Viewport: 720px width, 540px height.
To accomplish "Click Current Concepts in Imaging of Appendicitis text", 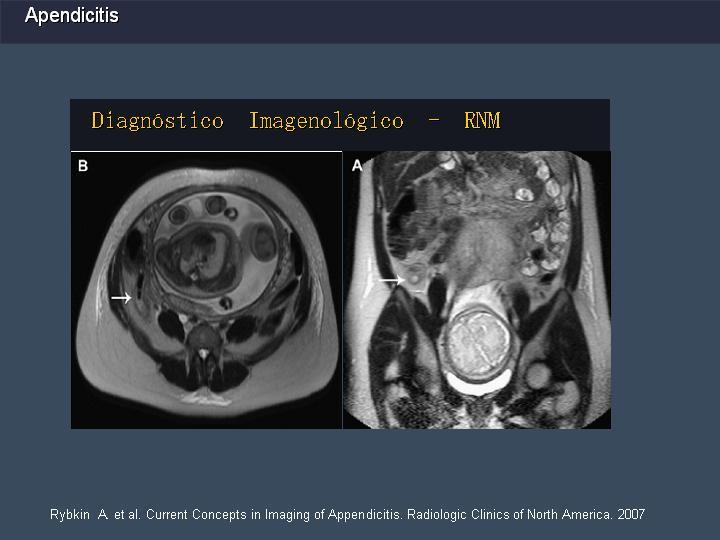I will [275, 514].
